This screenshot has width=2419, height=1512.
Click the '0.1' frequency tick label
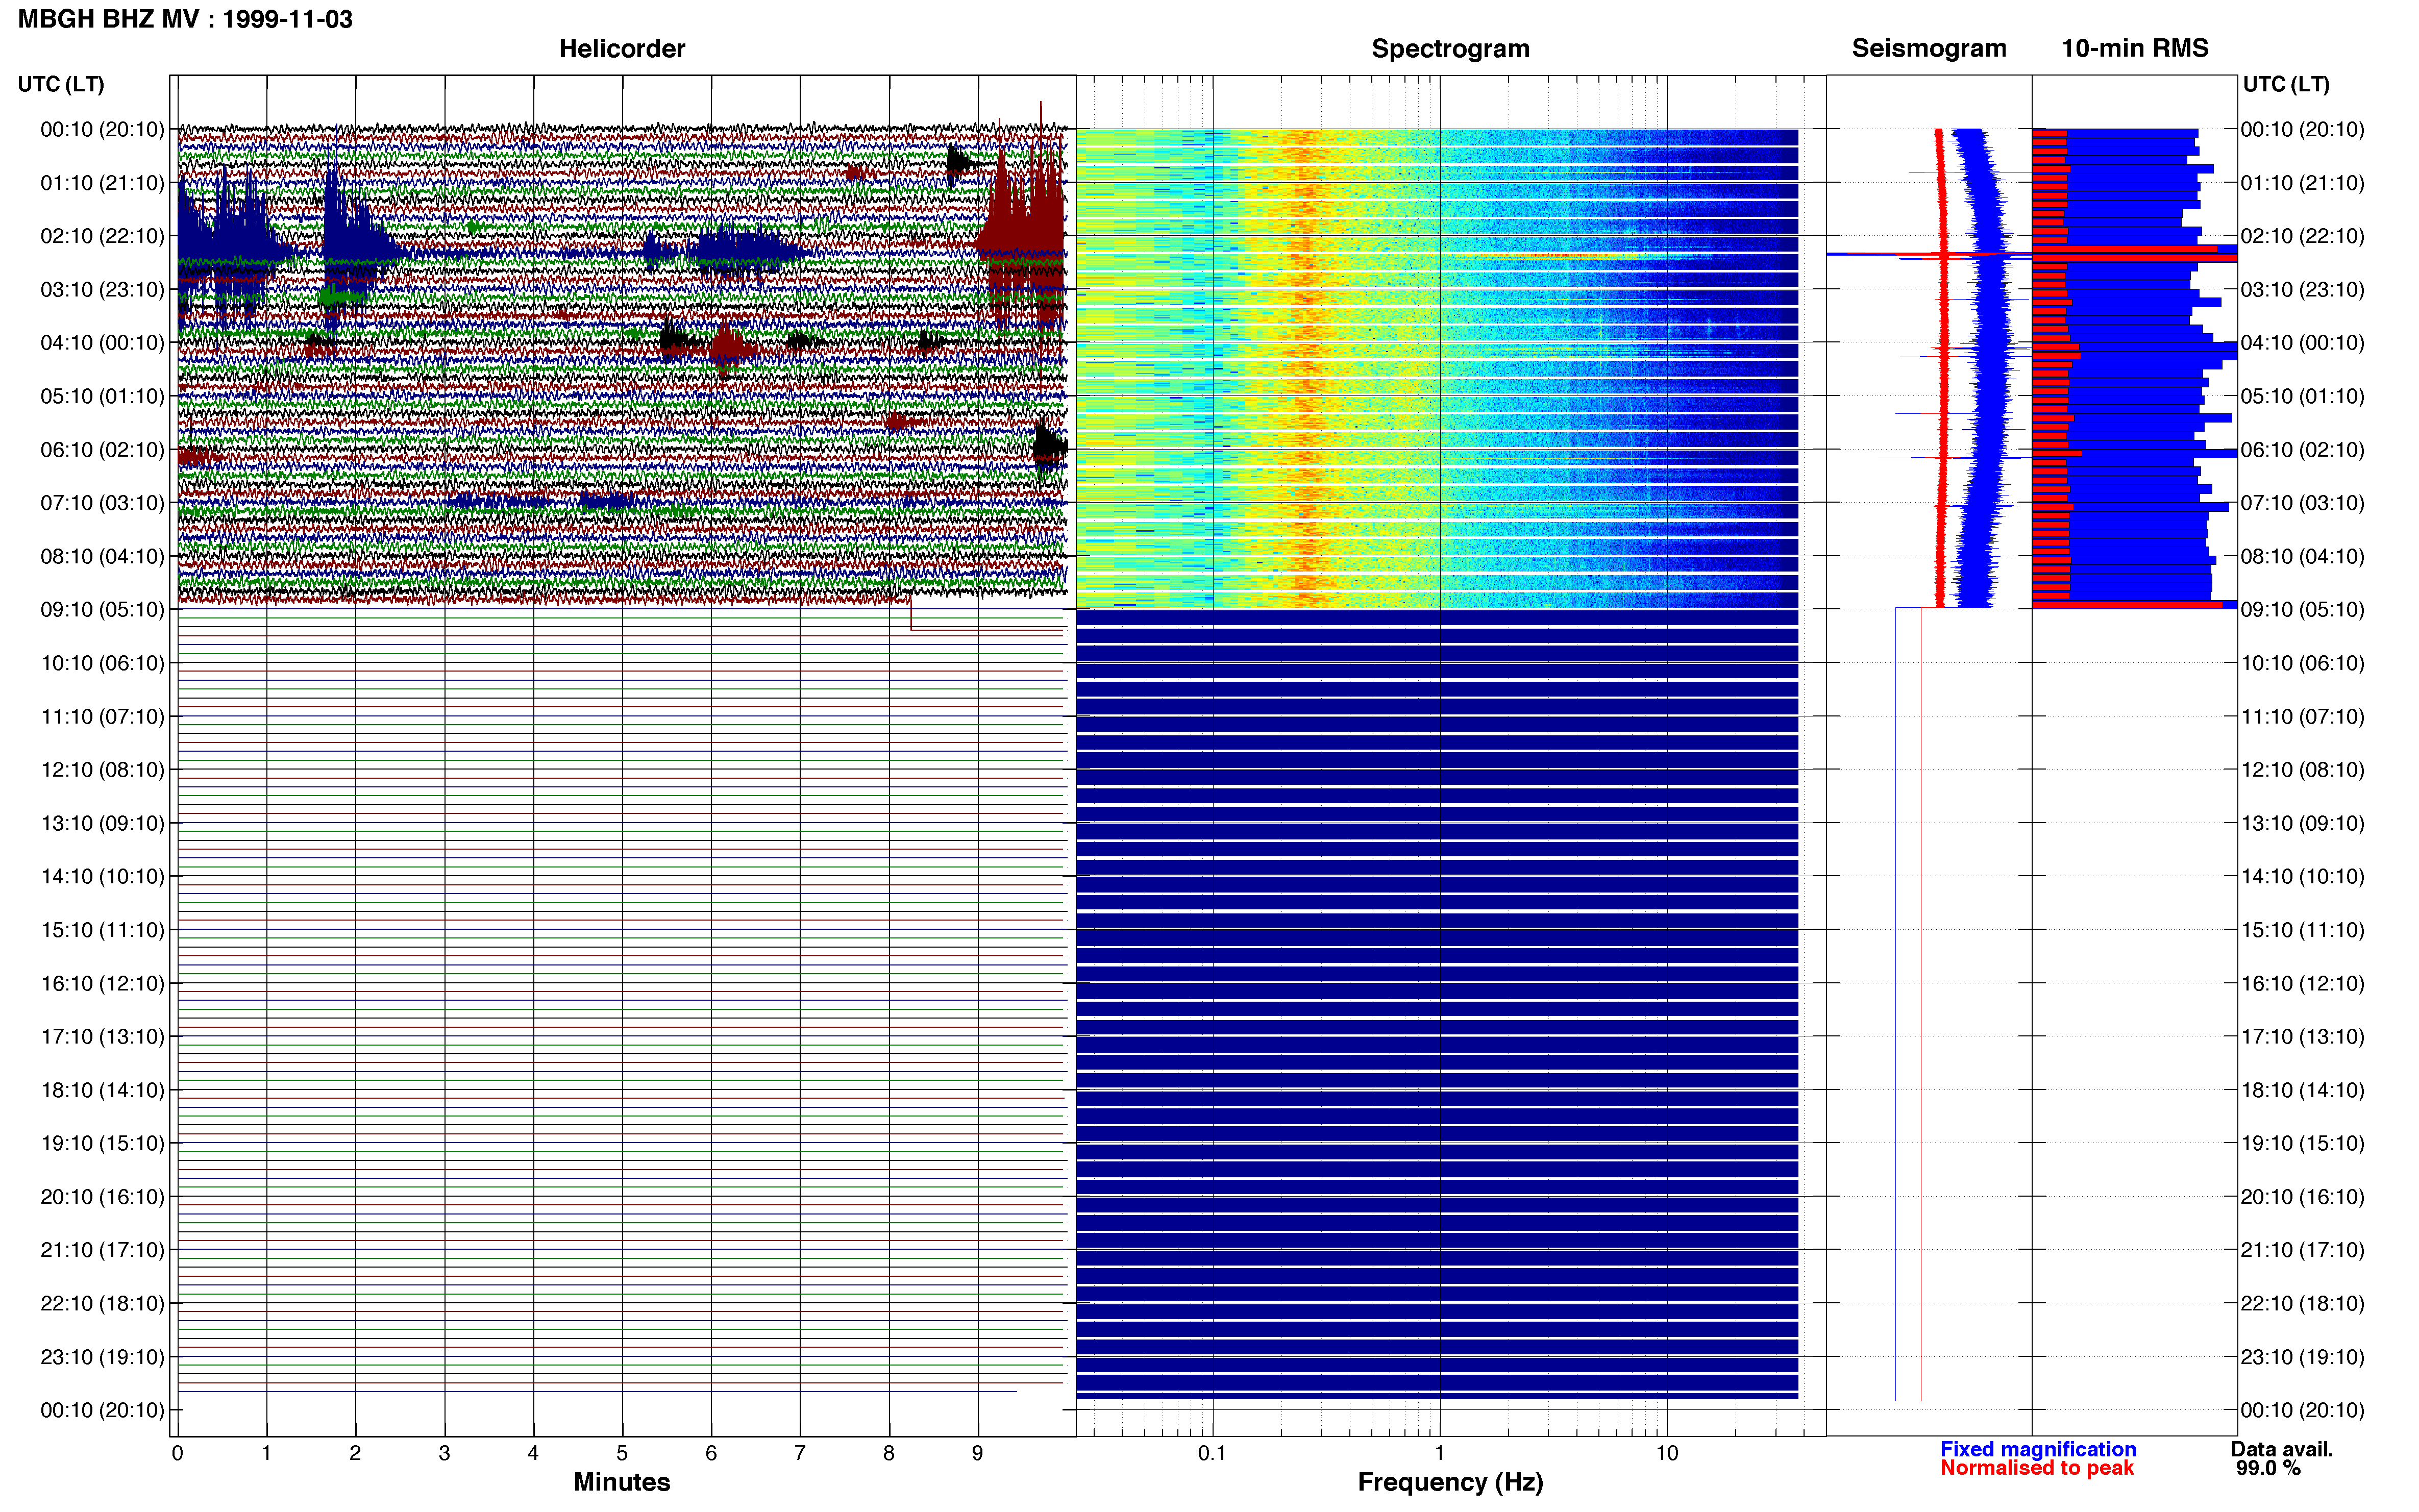point(1212,1453)
